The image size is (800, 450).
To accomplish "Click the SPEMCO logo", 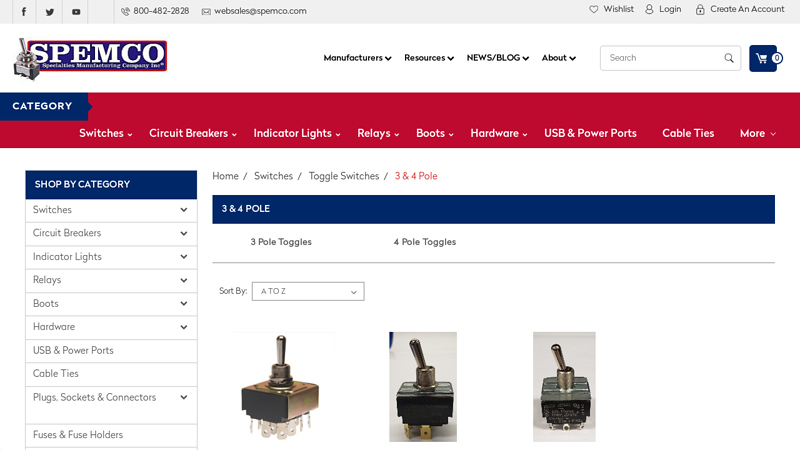I will 90,58.
